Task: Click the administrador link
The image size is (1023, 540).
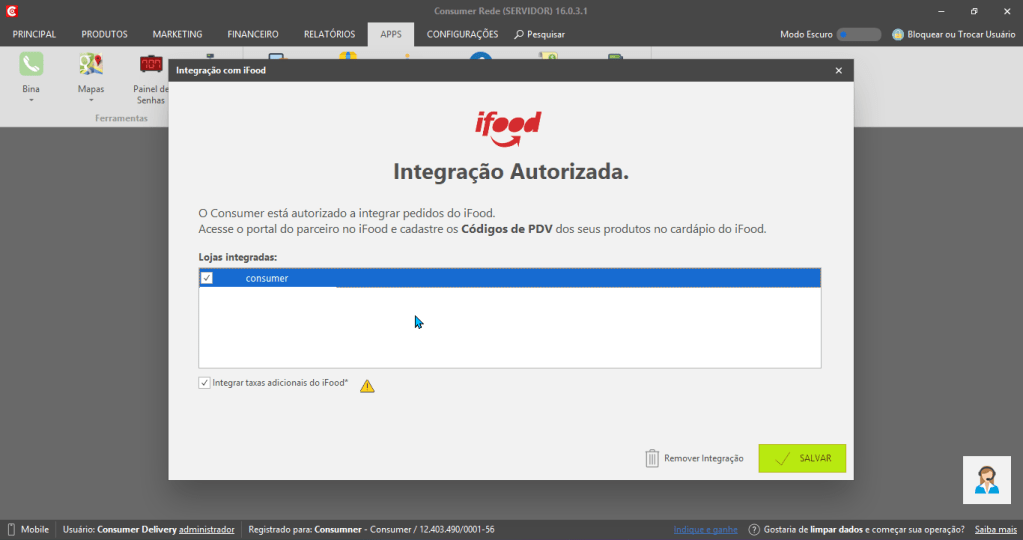Action: click(x=206, y=530)
